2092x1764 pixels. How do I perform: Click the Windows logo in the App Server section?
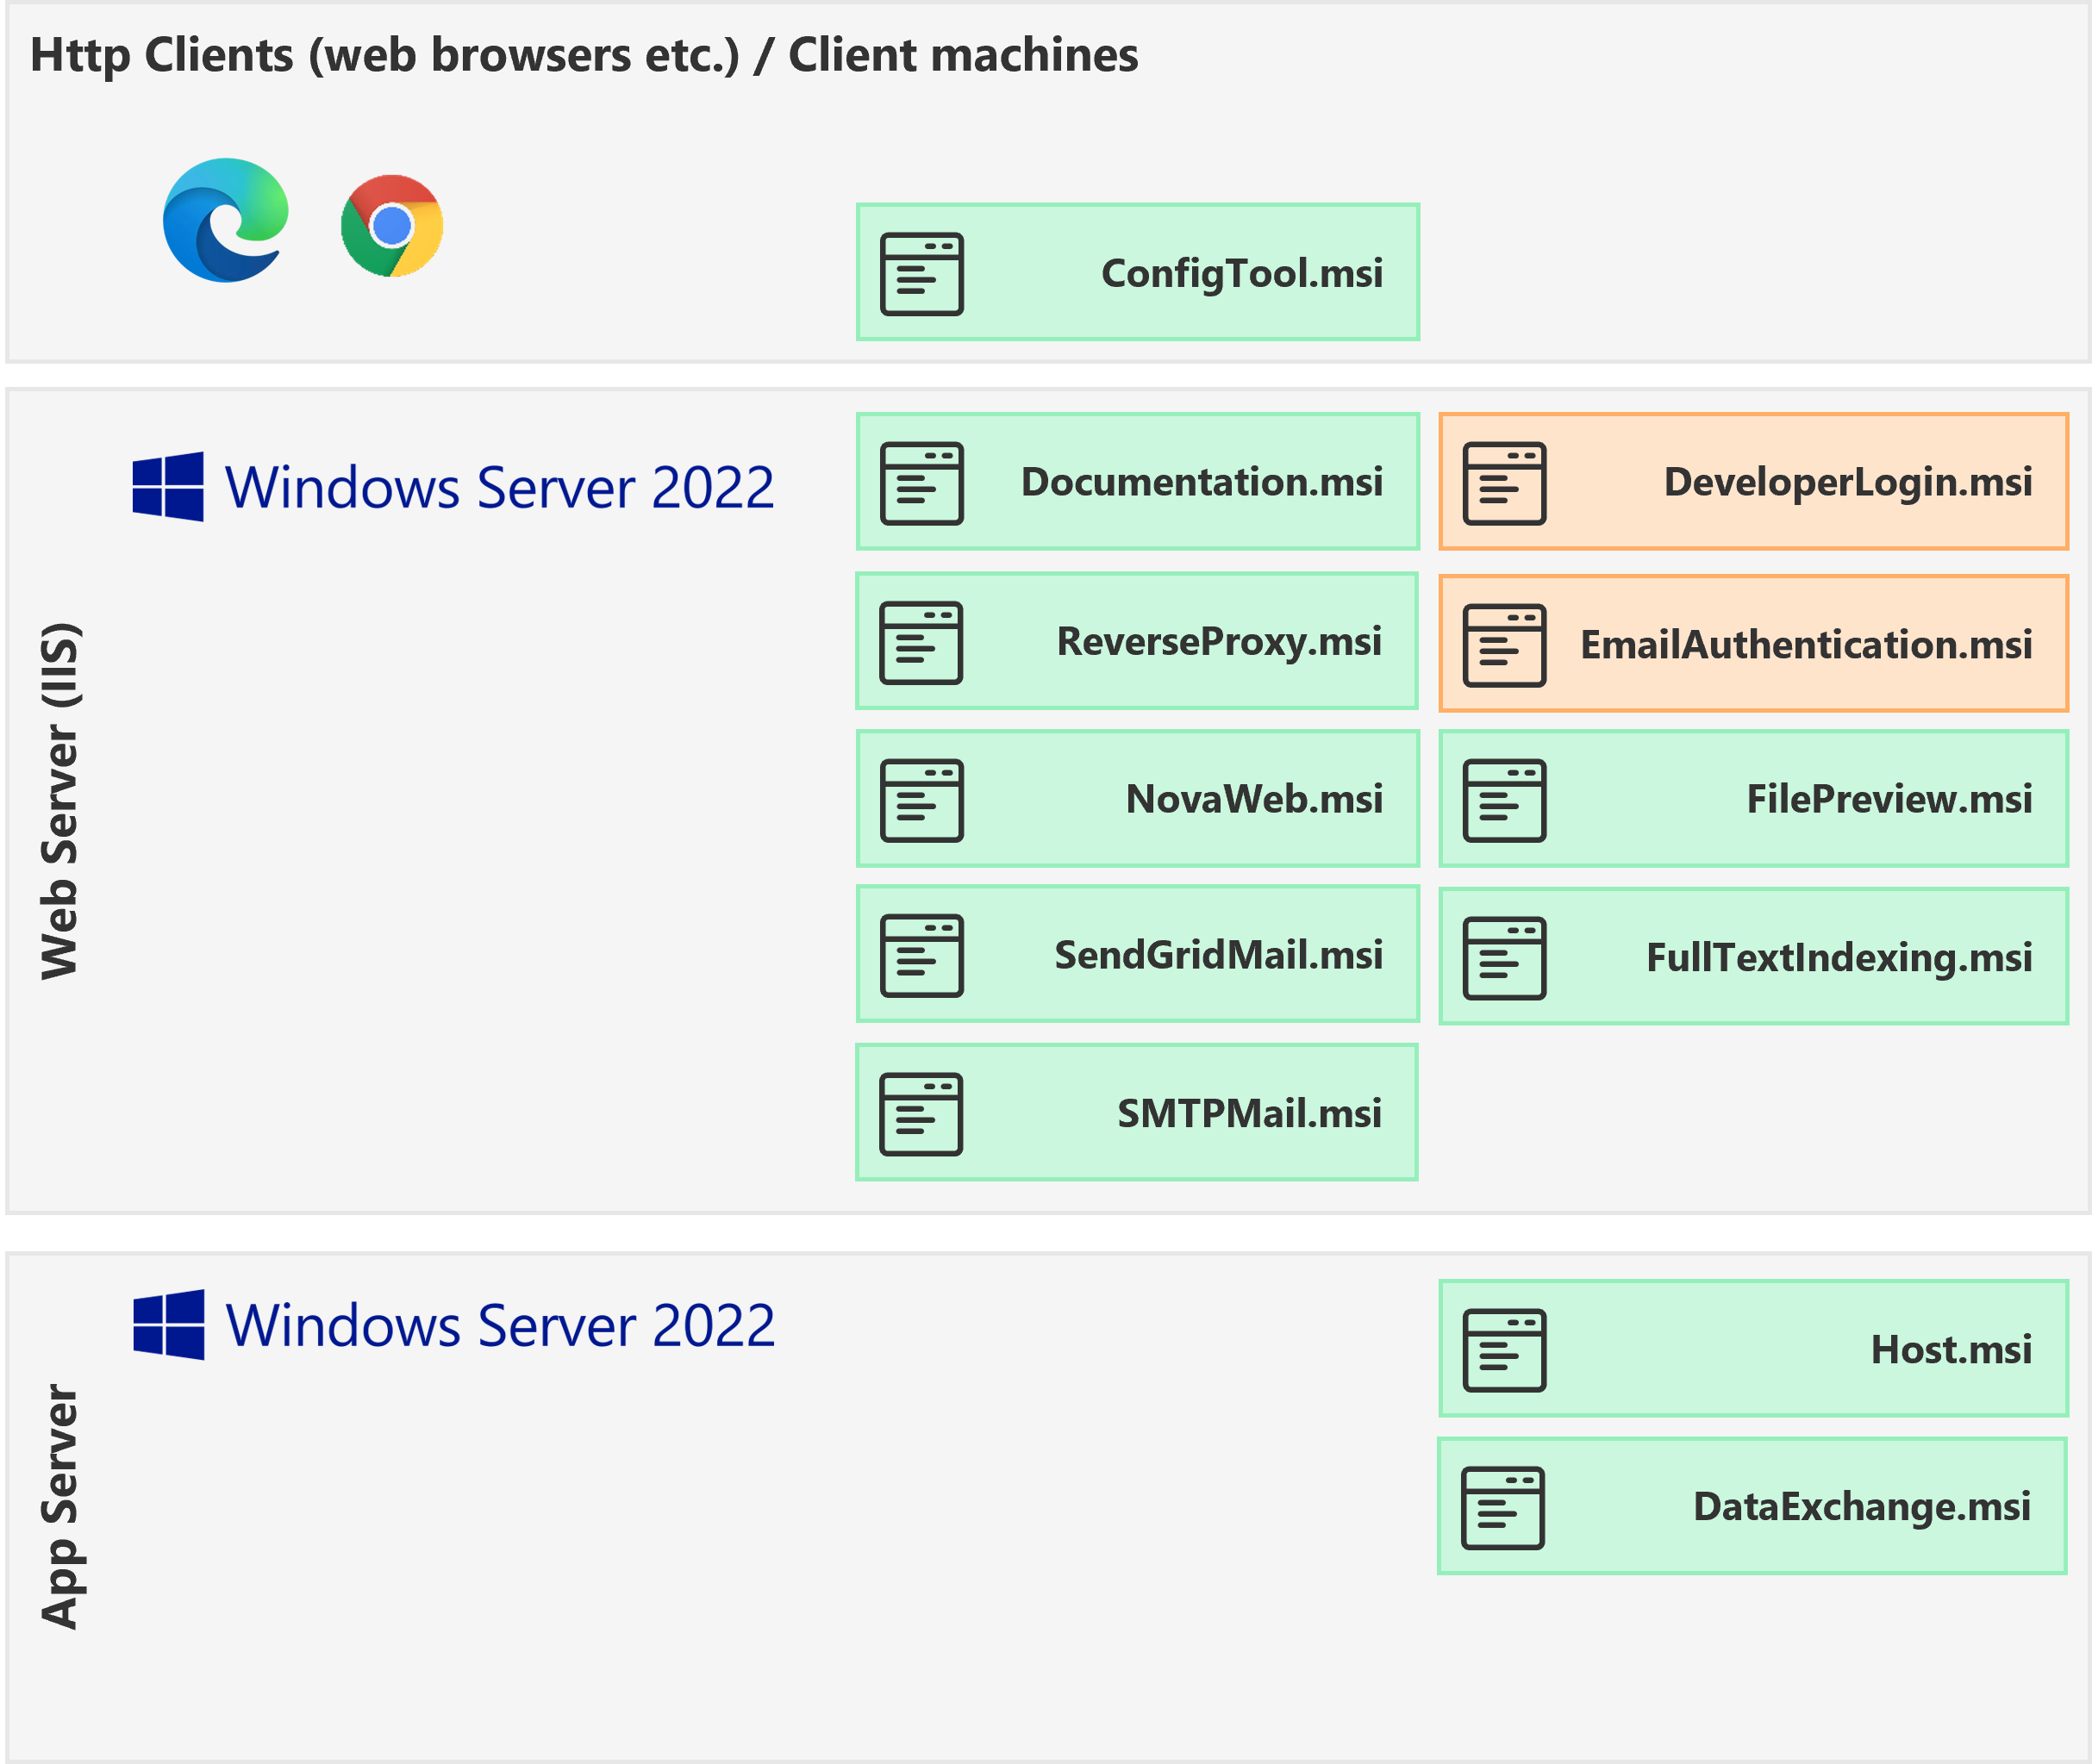click(168, 1327)
